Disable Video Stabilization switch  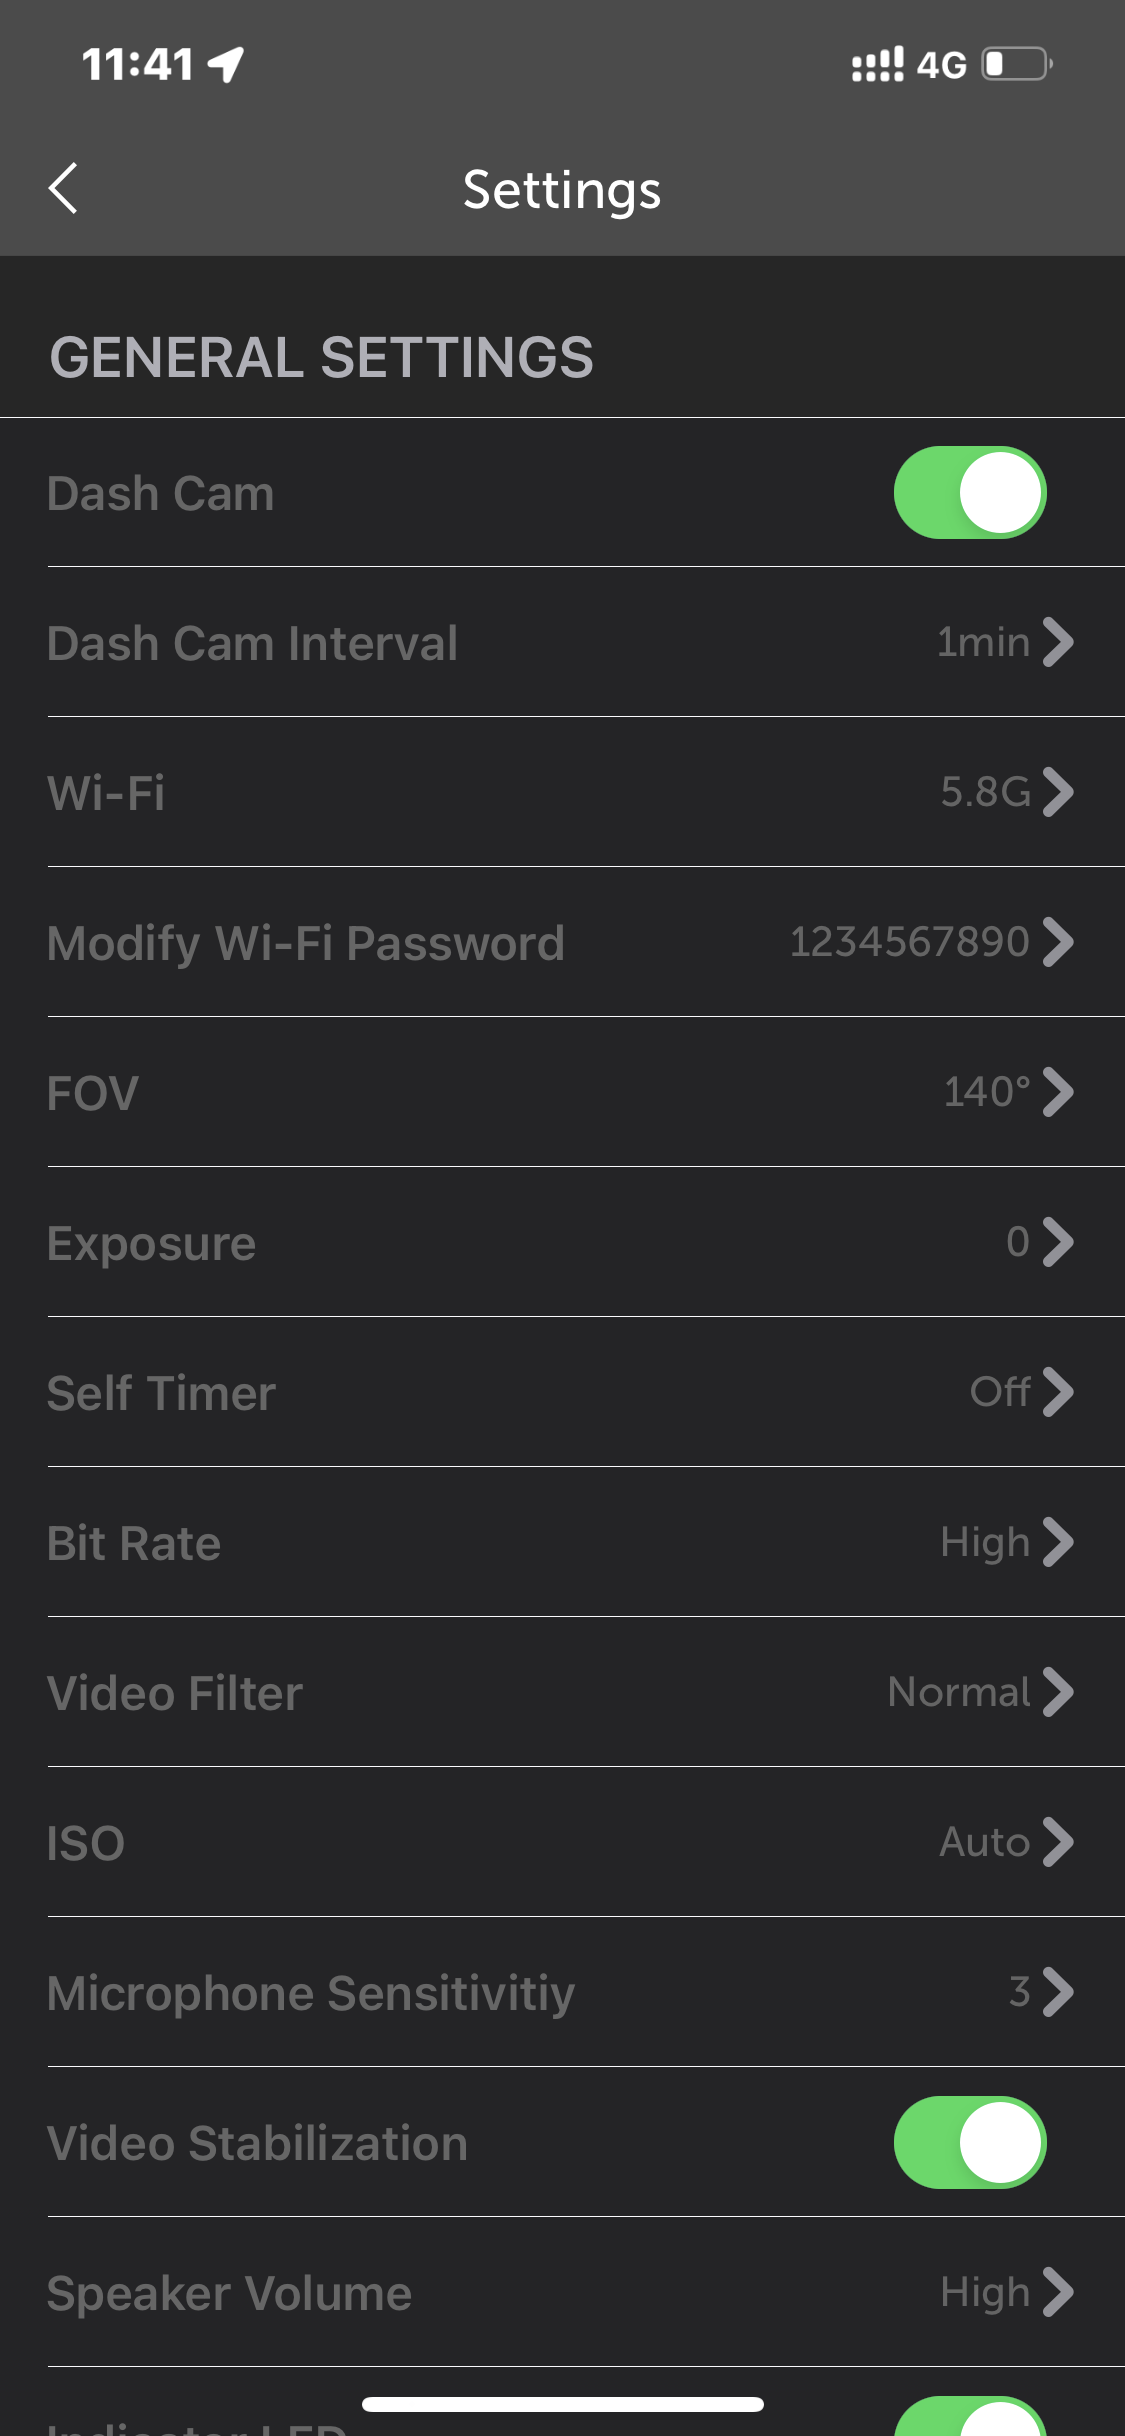pos(969,2143)
